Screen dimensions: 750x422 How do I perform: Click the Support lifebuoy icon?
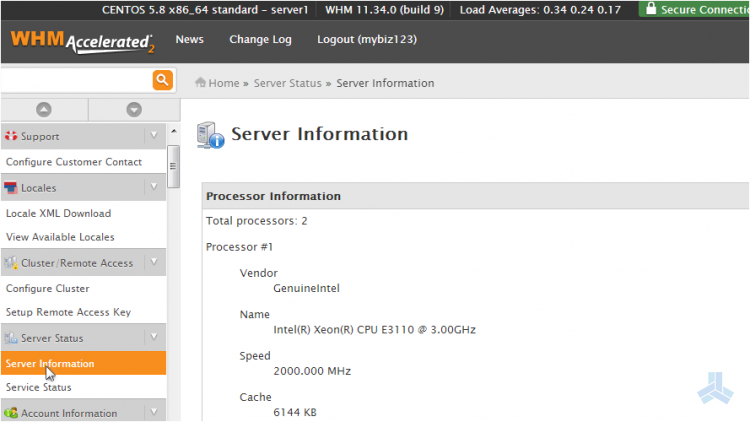[11, 136]
